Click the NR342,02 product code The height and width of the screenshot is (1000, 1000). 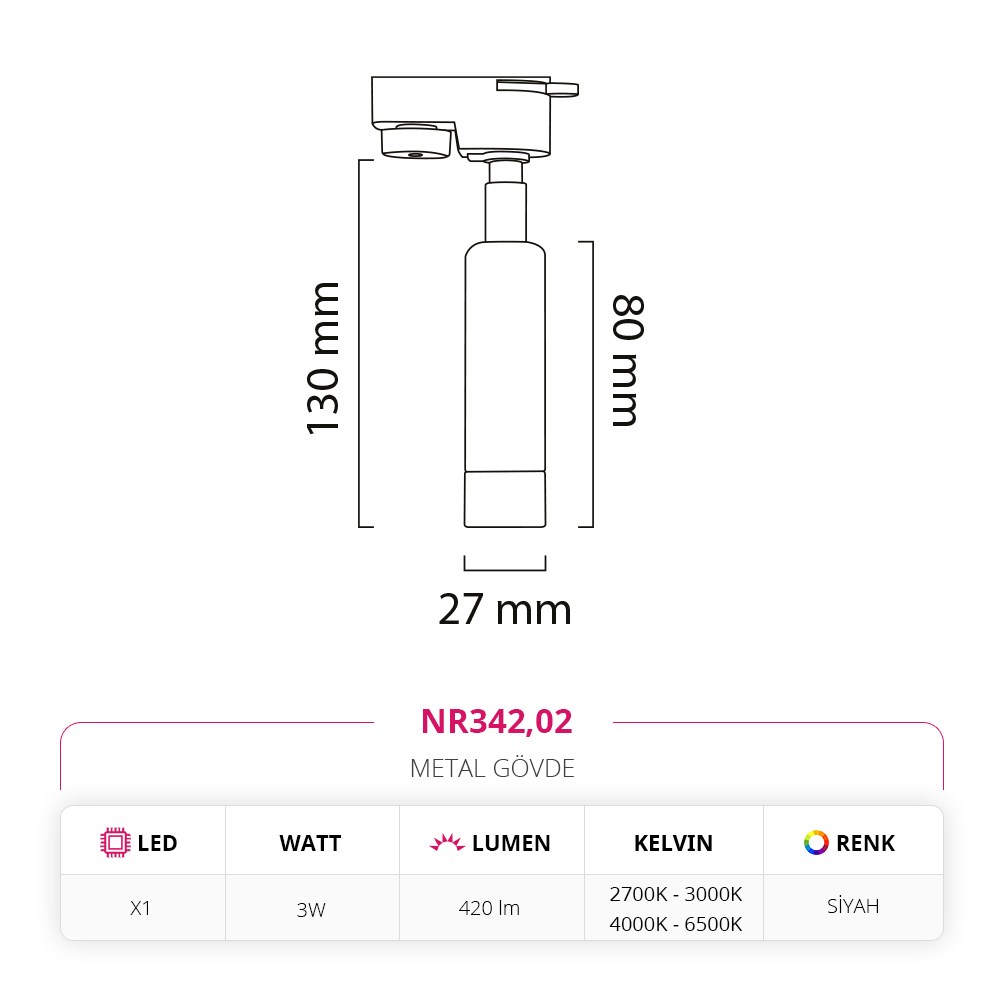[497, 721]
